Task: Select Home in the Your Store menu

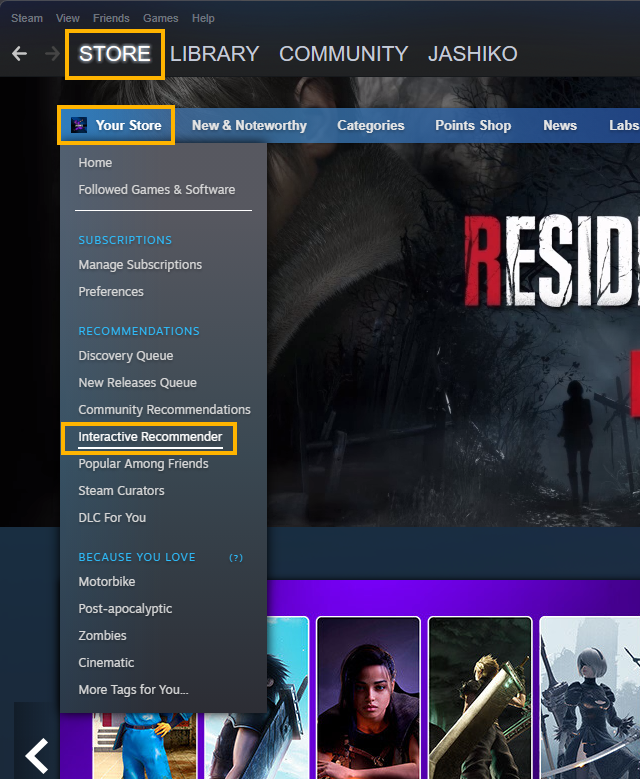Action: [x=95, y=163]
